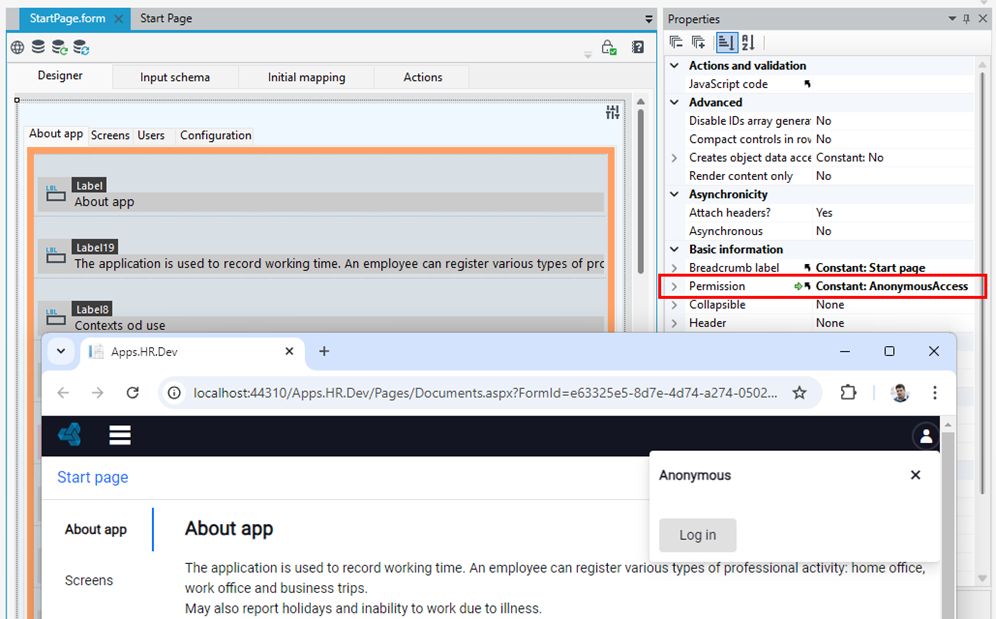The image size is (996, 619).
Task: Collapse the Asynchronicity category
Action: click(x=675, y=194)
